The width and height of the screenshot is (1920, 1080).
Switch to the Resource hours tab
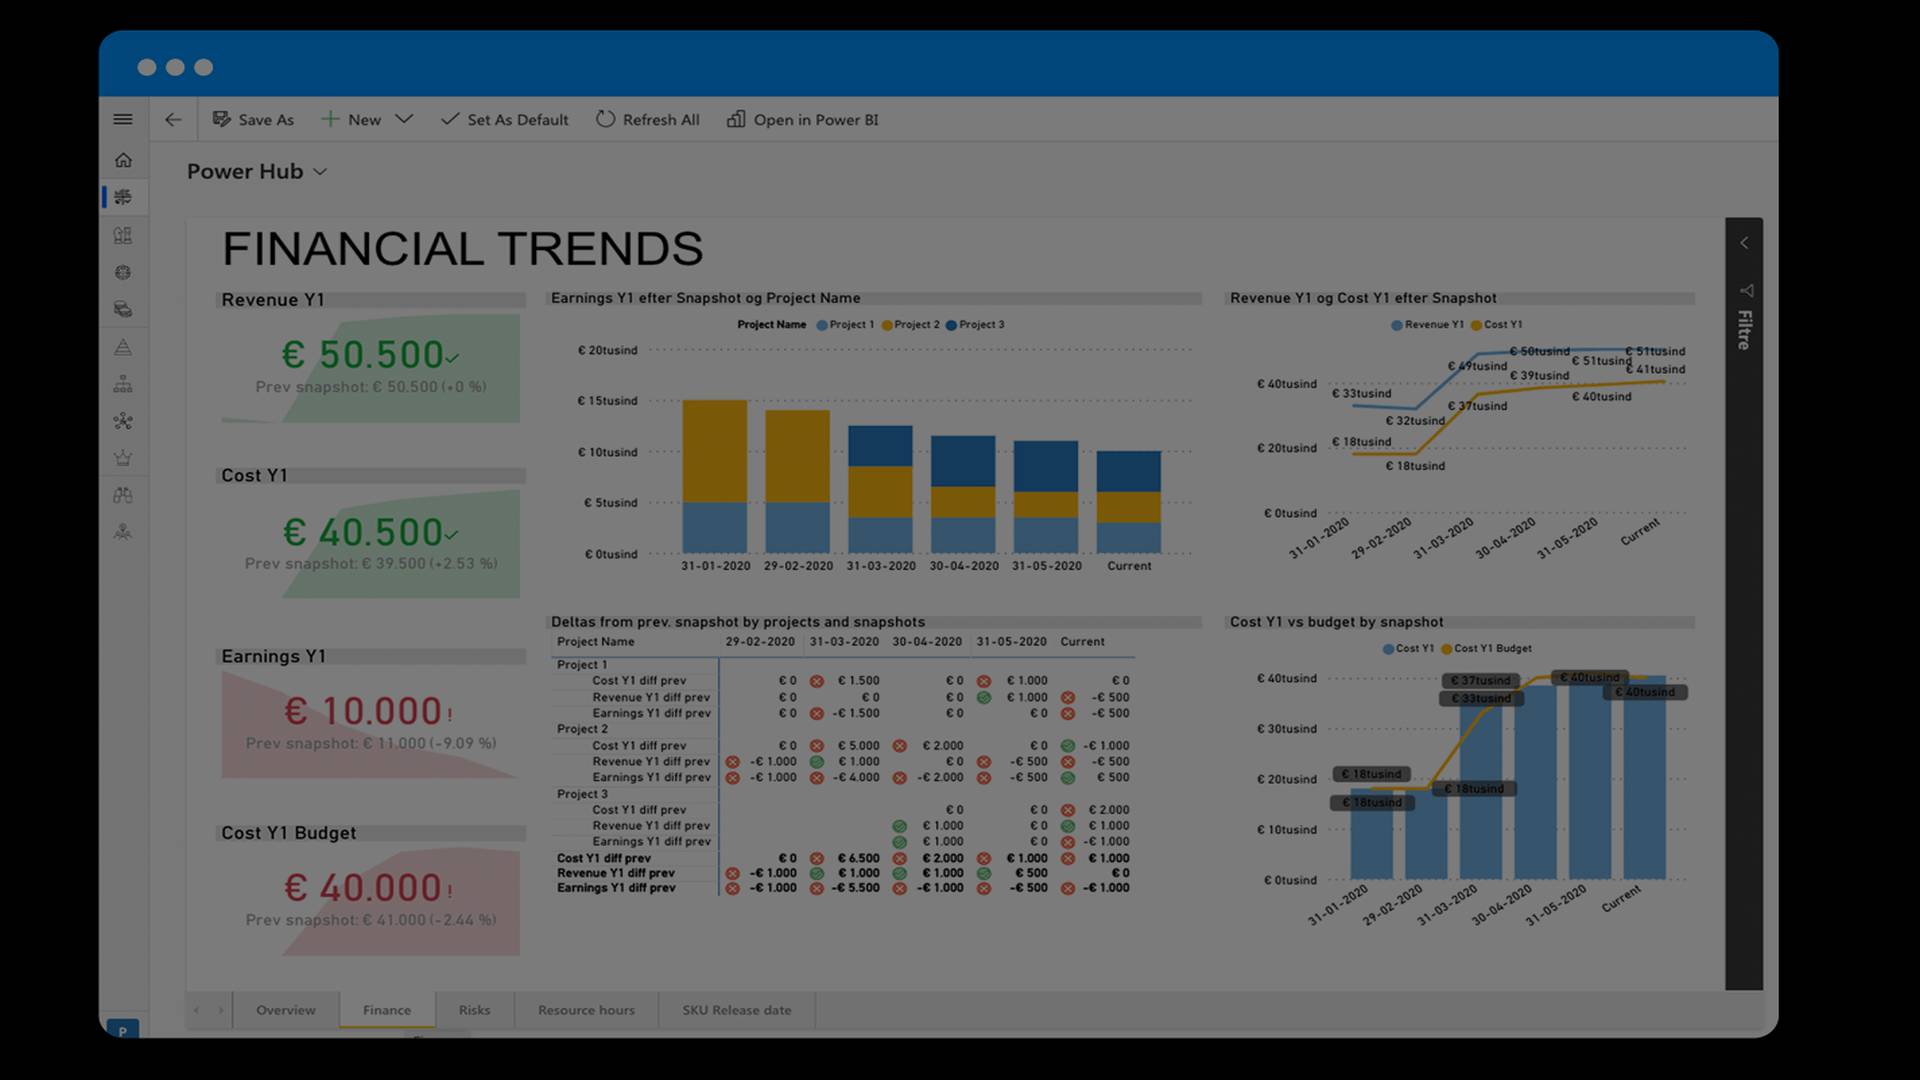[586, 1010]
